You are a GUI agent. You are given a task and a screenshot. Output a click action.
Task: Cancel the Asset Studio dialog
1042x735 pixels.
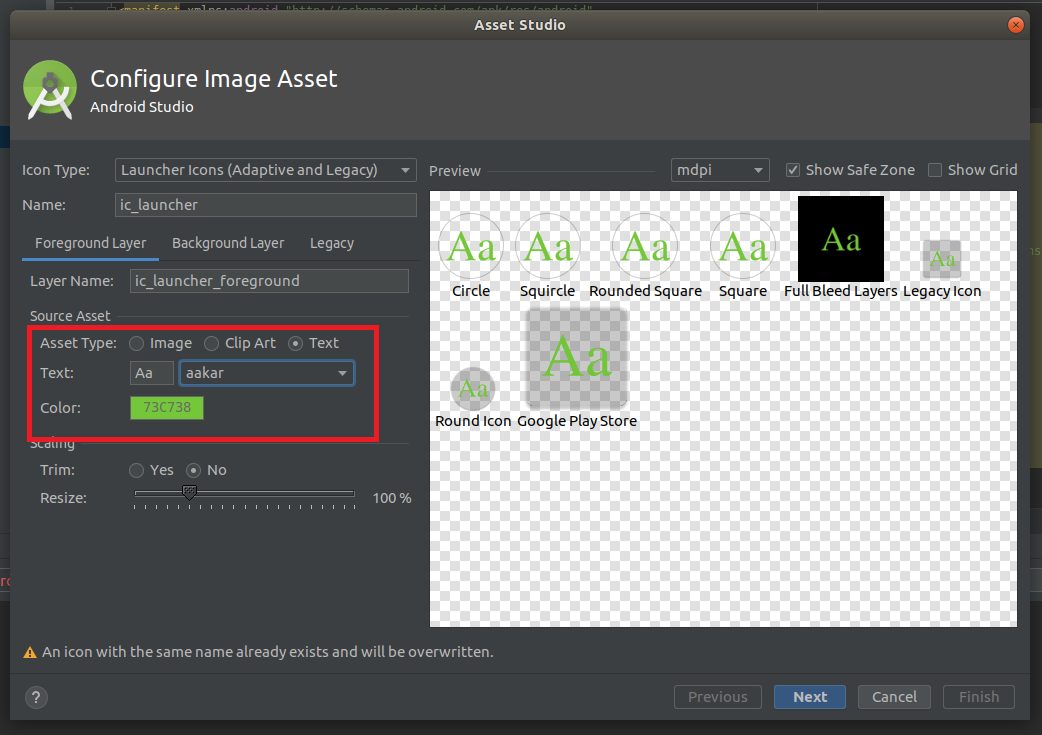pyautogui.click(x=893, y=697)
